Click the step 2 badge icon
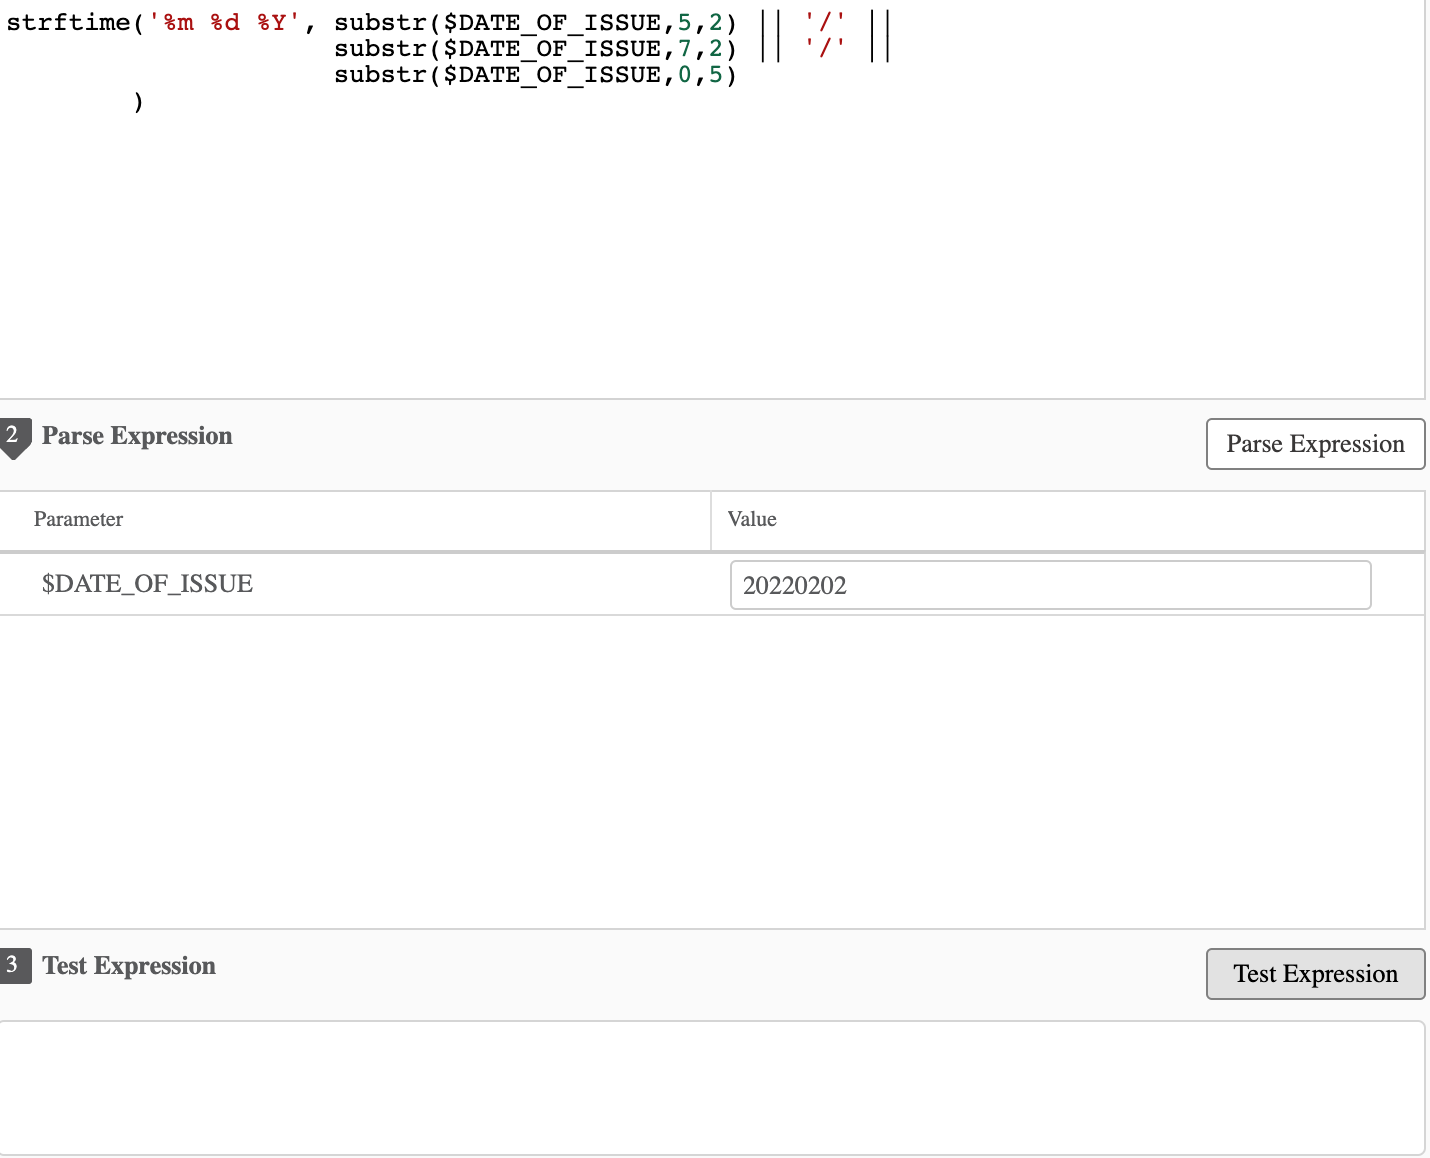The height and width of the screenshot is (1158, 1430). 13,436
